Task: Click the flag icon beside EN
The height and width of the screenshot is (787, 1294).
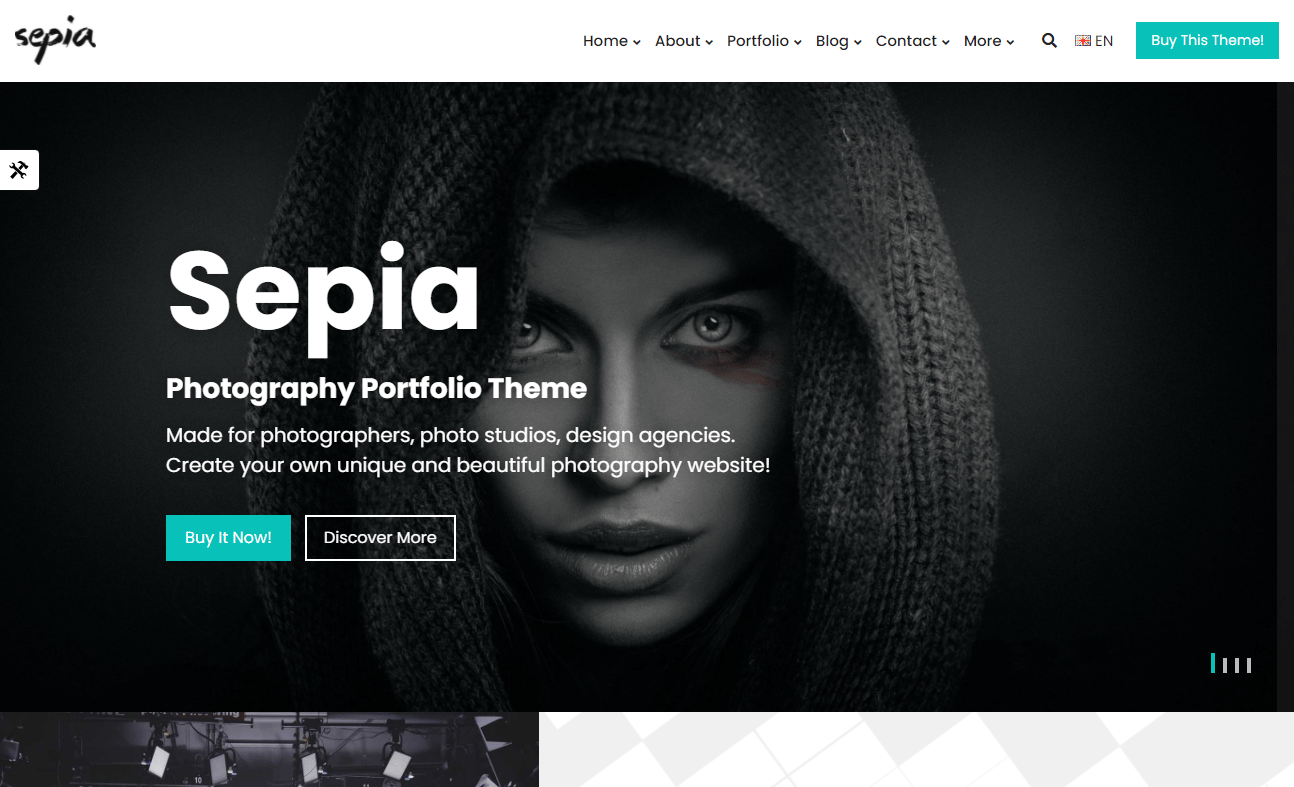Action: (1083, 41)
